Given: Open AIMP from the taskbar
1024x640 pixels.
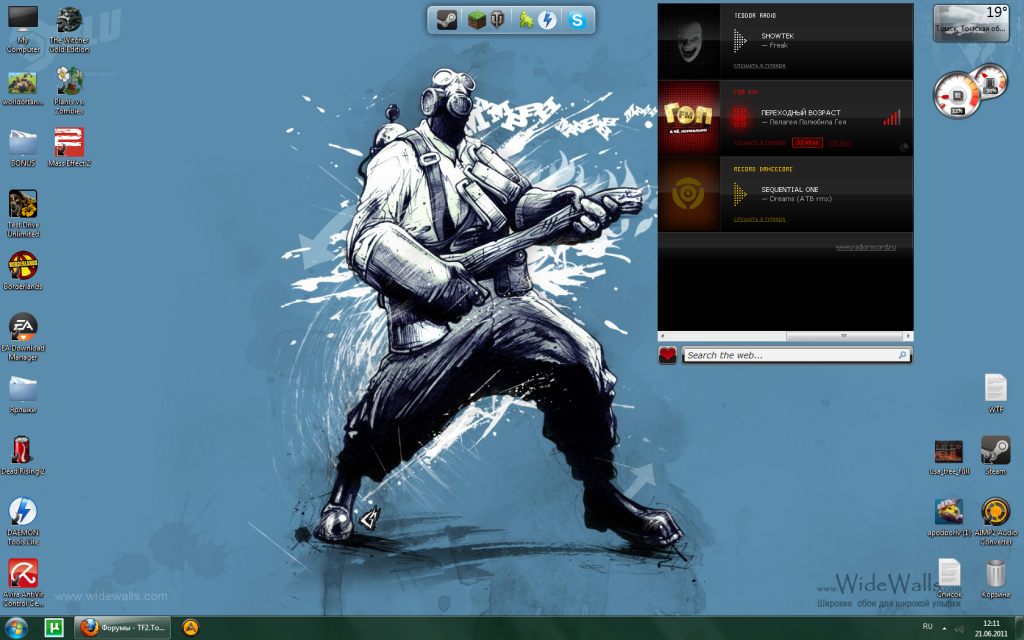Looking at the screenshot, I should point(190,628).
